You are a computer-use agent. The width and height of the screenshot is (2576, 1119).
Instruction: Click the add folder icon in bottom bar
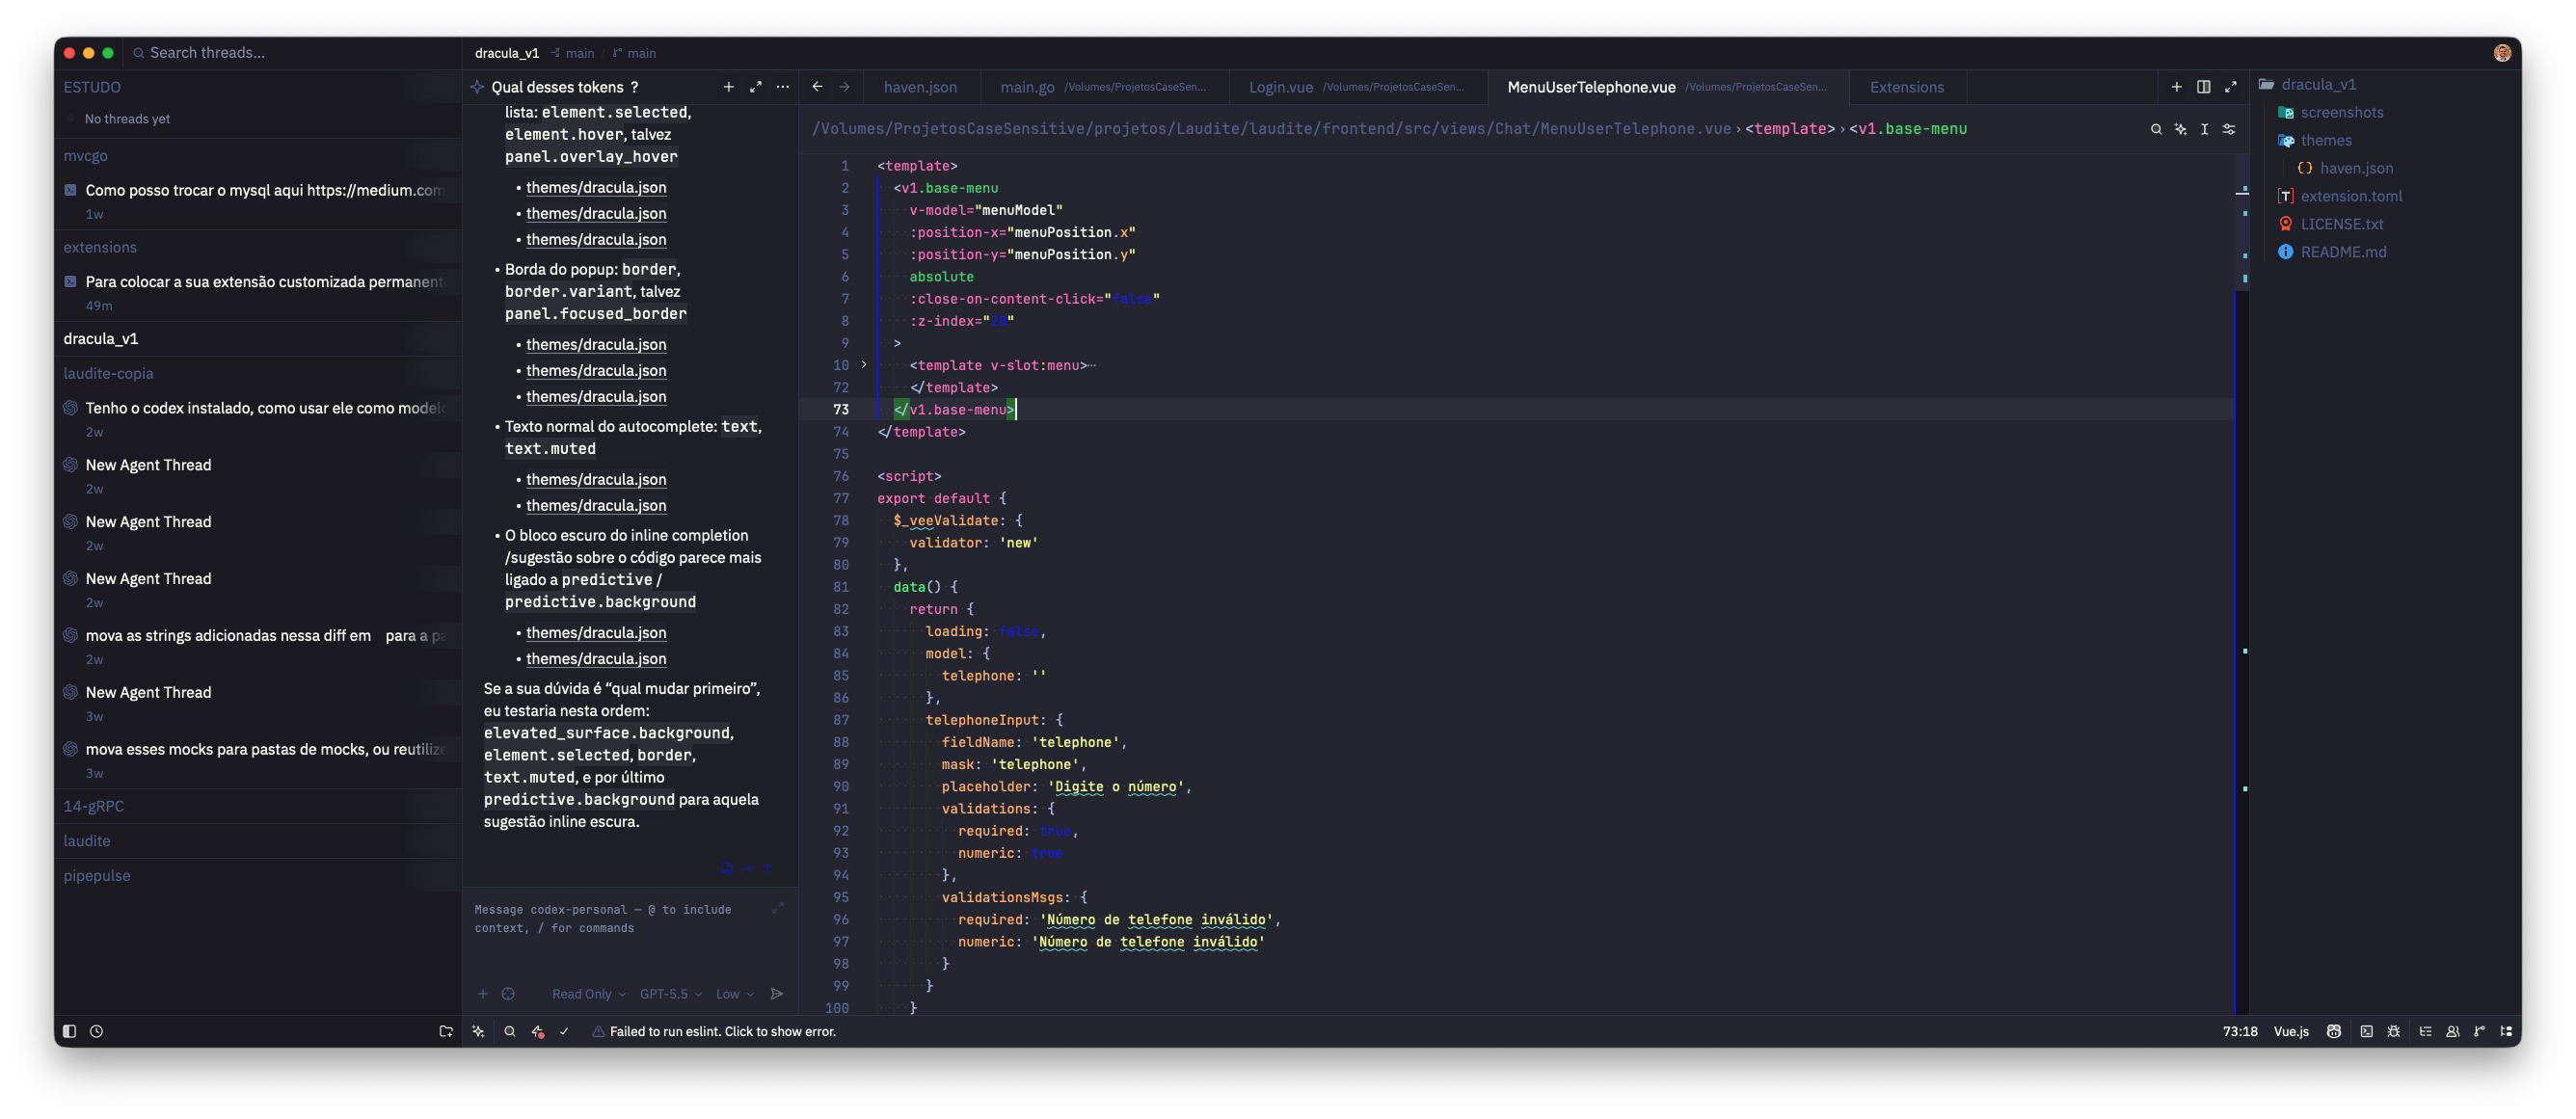coord(446,1031)
